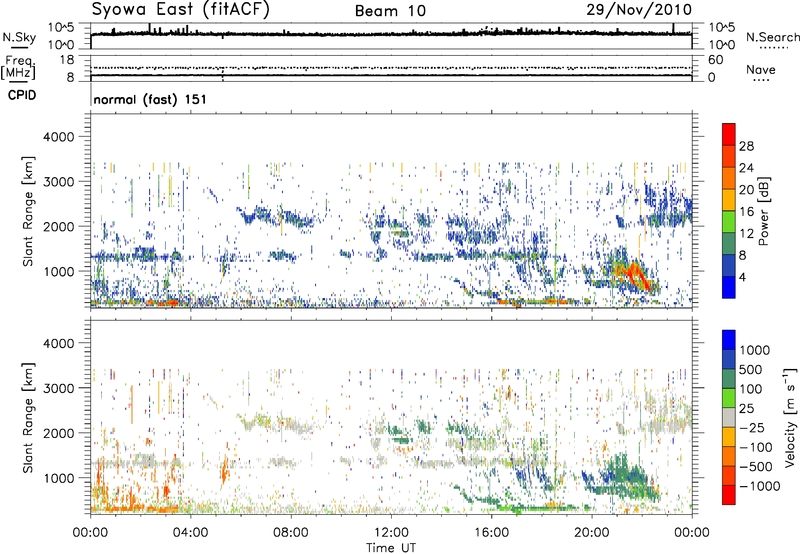Click the '4000' label on power plot
Image resolution: width=800 pixels, height=554 pixels.
pyautogui.click(x=58, y=137)
